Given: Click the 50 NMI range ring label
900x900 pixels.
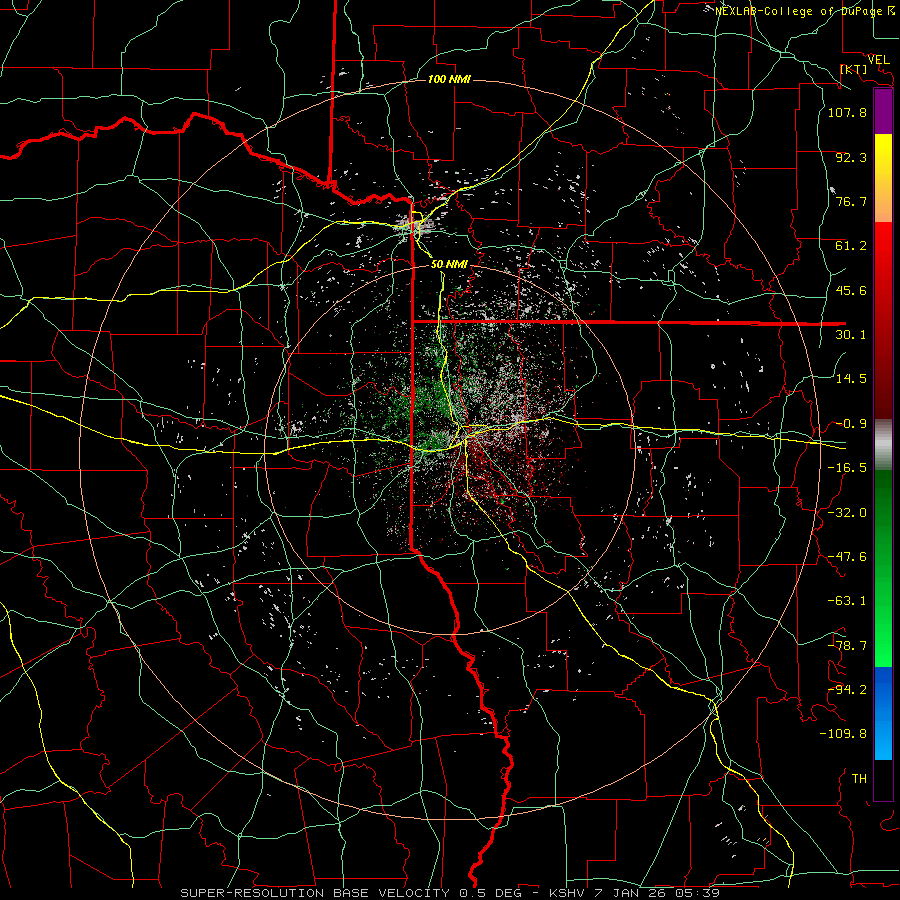Looking at the screenshot, I should coord(449,264).
